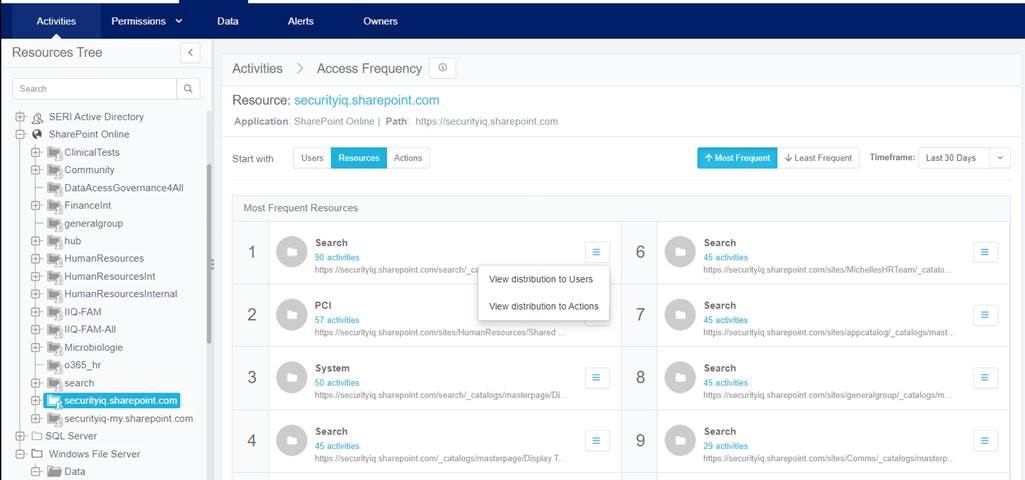Open the securityiq.sharepoint.com resource link
Viewport: 1025px width, 480px height.
(x=366, y=101)
